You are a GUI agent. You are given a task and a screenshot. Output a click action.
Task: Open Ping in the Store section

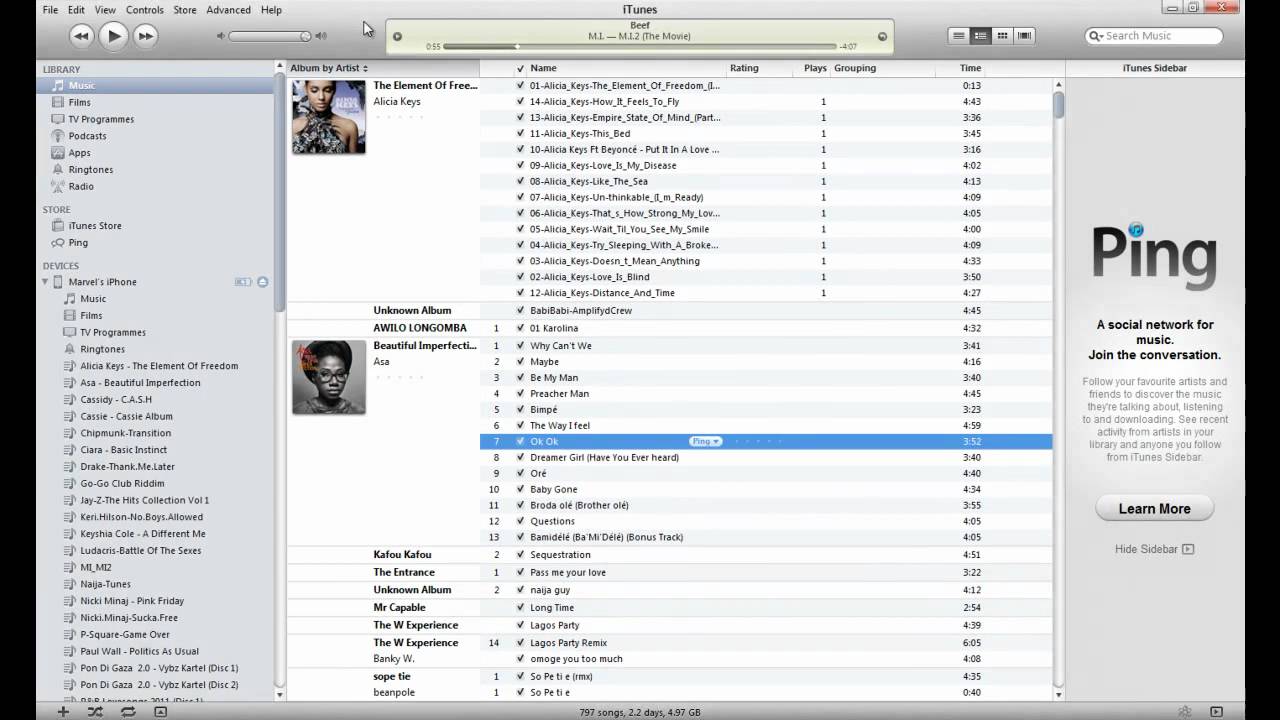[x=77, y=243]
